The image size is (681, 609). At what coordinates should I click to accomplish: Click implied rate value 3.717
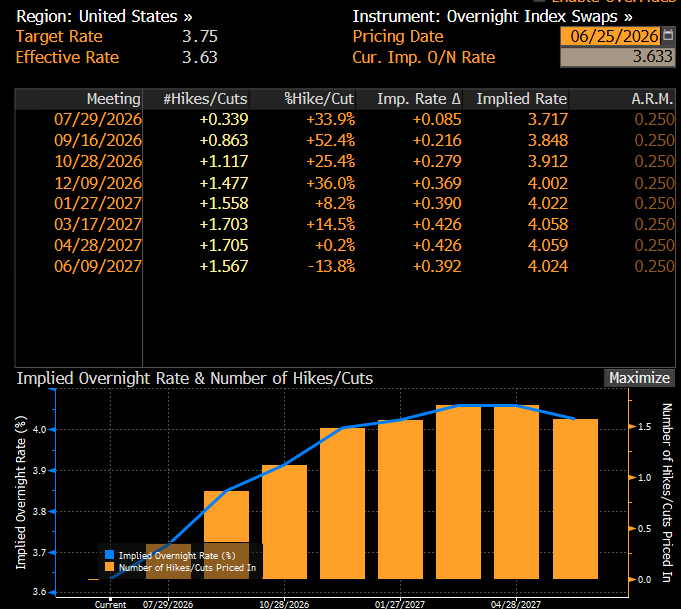point(547,119)
